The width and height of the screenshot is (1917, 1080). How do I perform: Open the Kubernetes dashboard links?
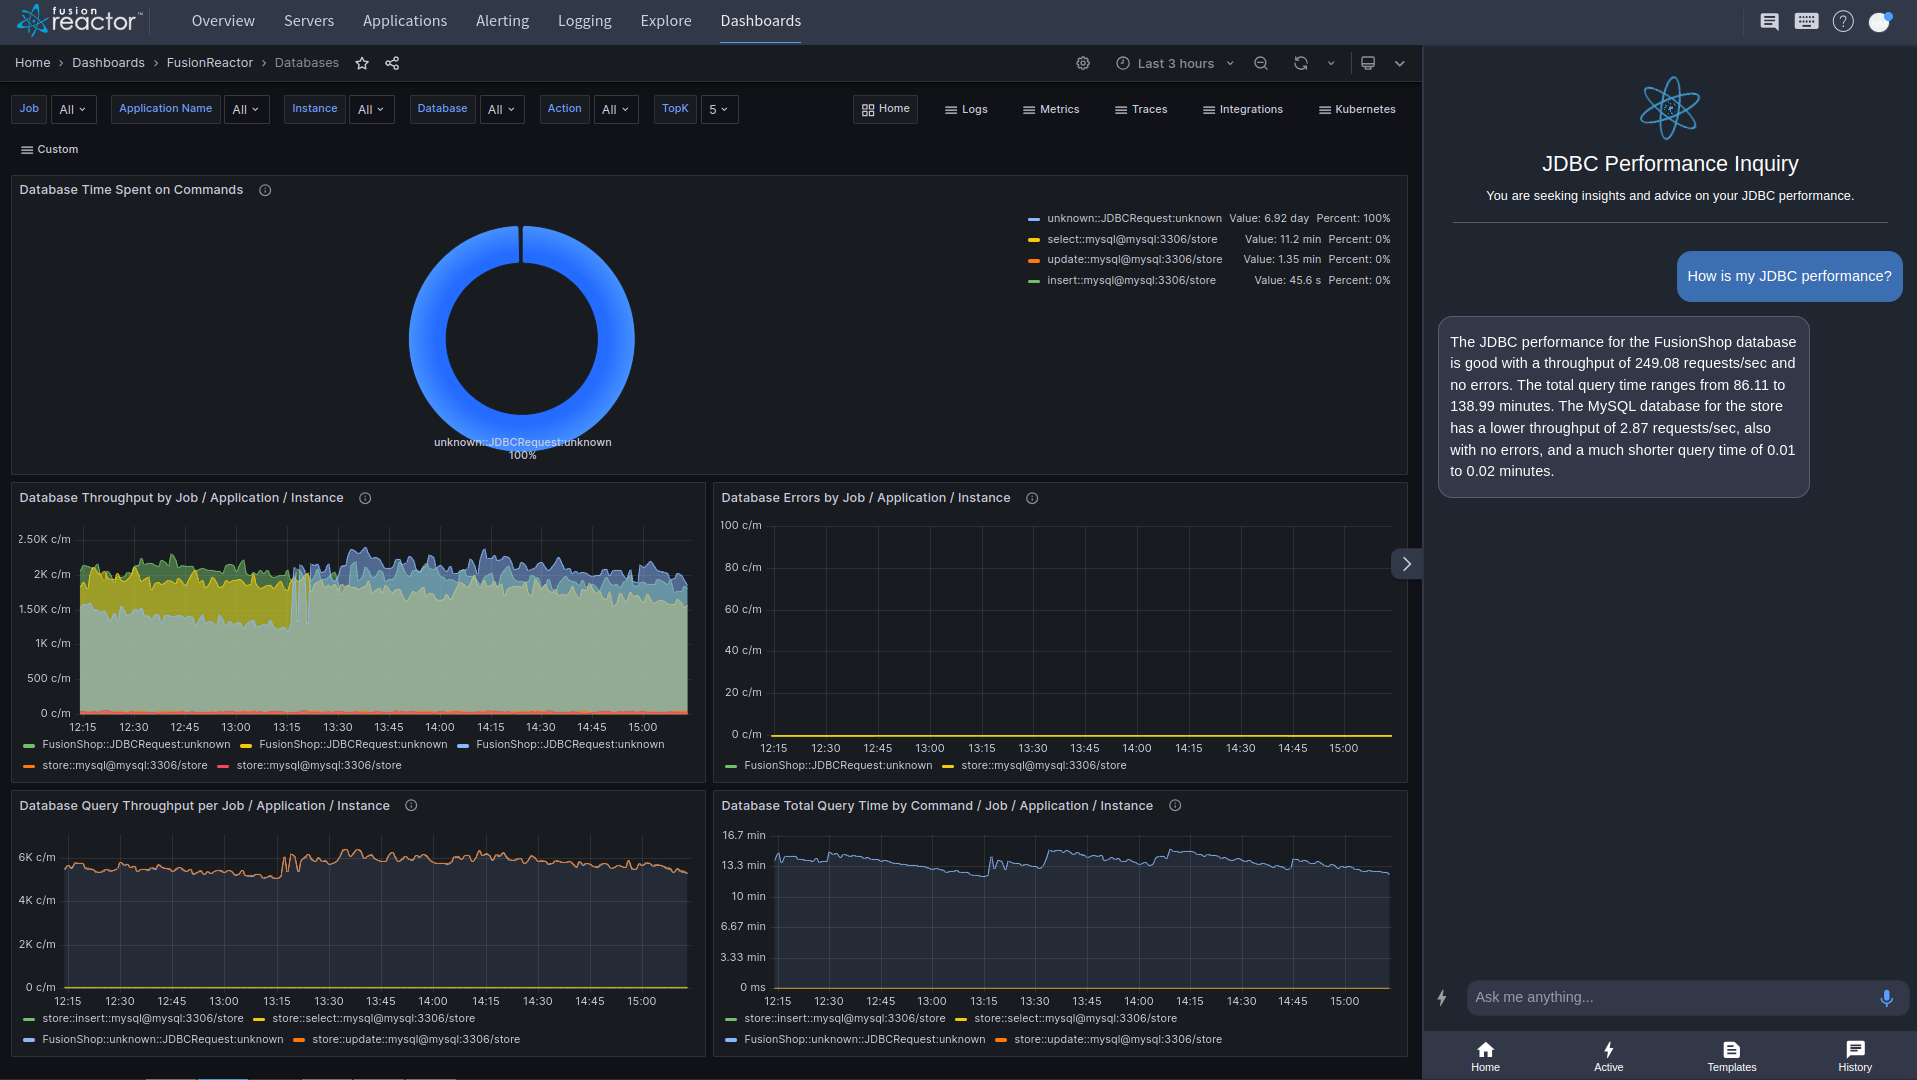(x=1357, y=110)
